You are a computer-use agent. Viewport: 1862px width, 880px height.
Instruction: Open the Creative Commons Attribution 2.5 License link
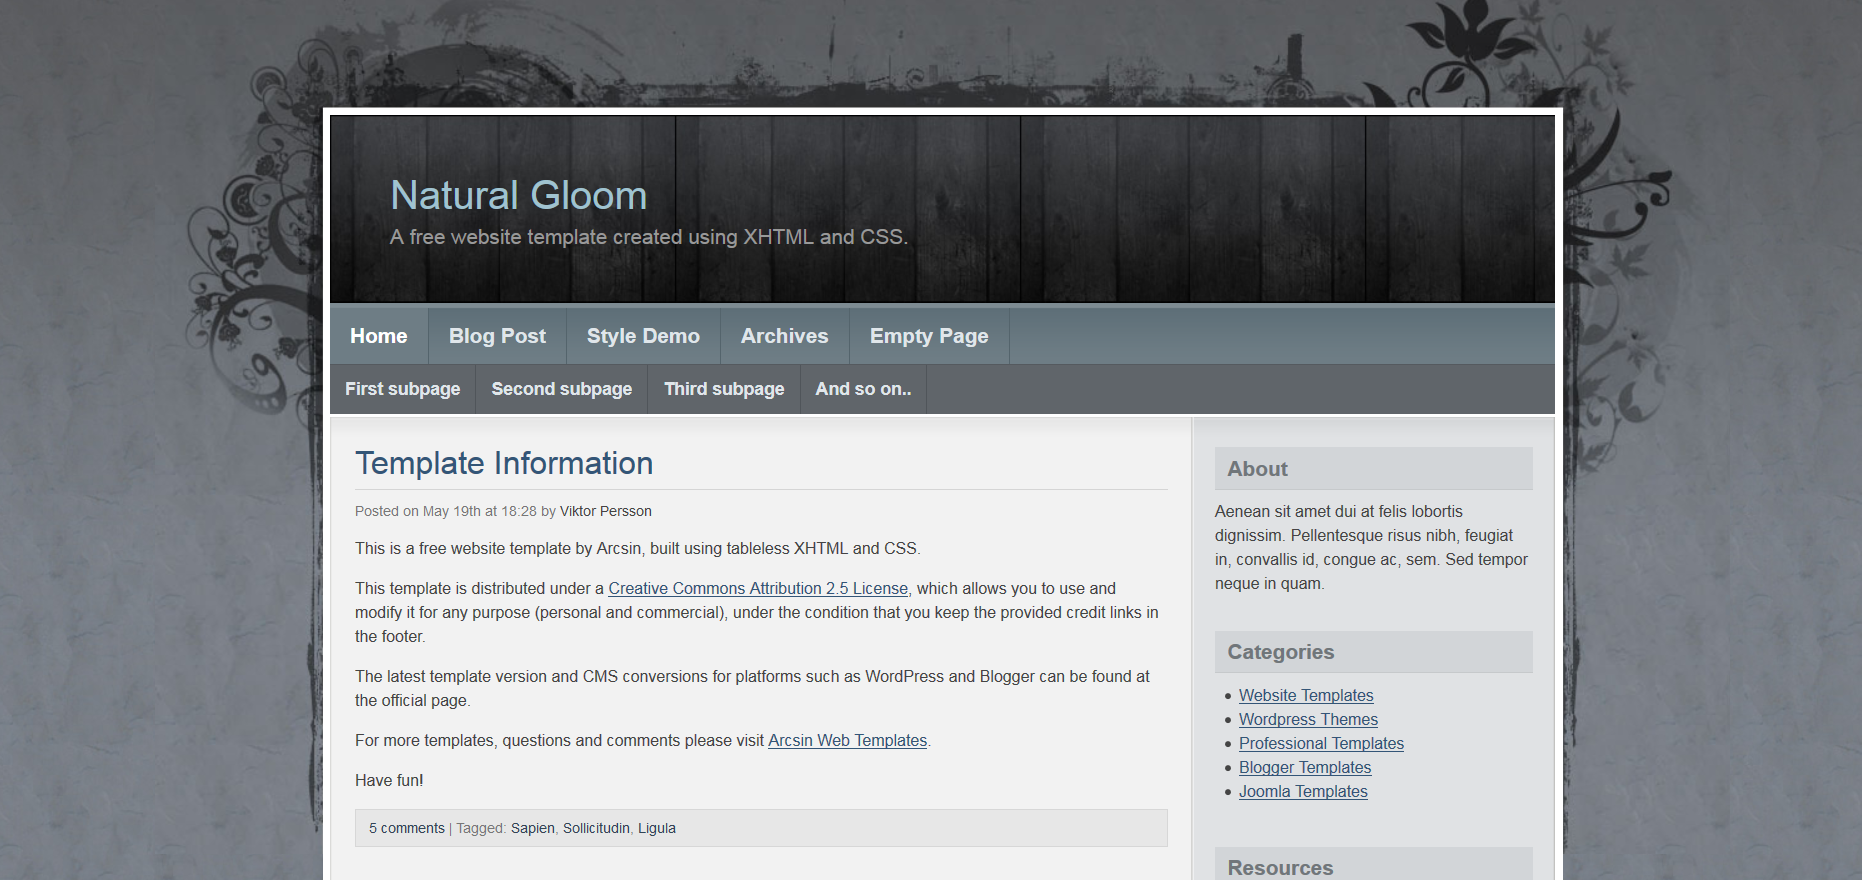(758, 589)
